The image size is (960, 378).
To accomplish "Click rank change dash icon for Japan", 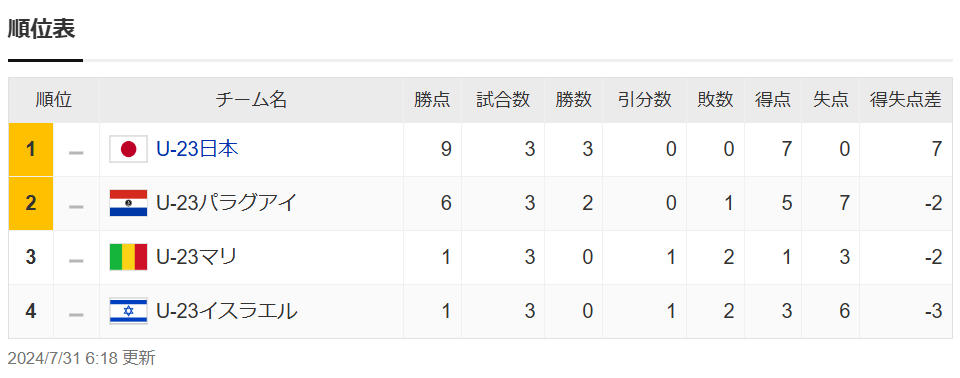I will click(x=77, y=153).
